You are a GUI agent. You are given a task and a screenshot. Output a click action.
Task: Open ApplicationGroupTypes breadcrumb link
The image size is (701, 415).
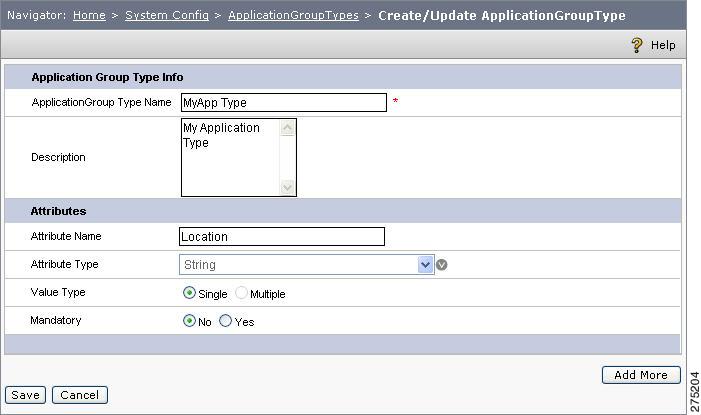coord(293,15)
